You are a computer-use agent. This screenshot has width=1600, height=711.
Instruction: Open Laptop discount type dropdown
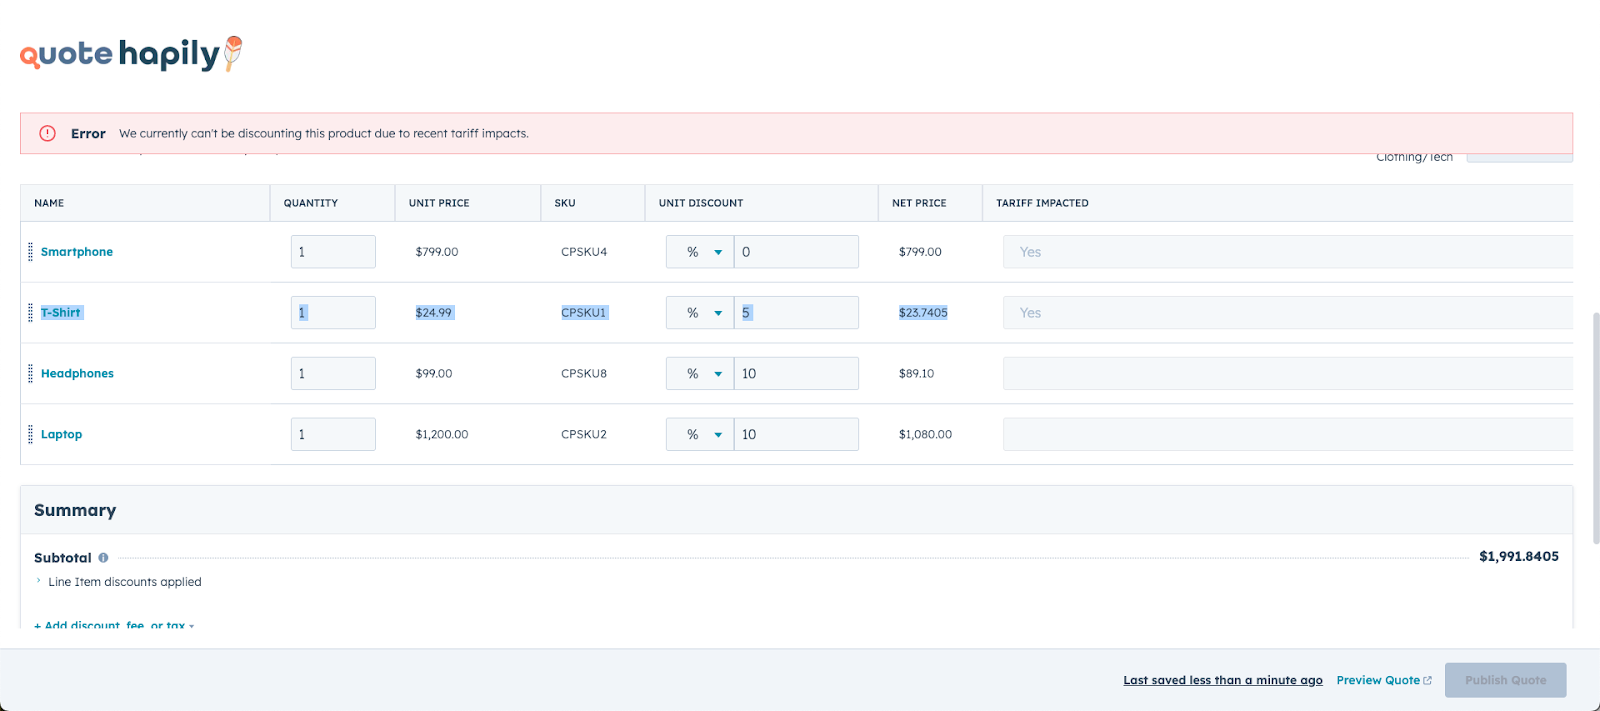[700, 435]
